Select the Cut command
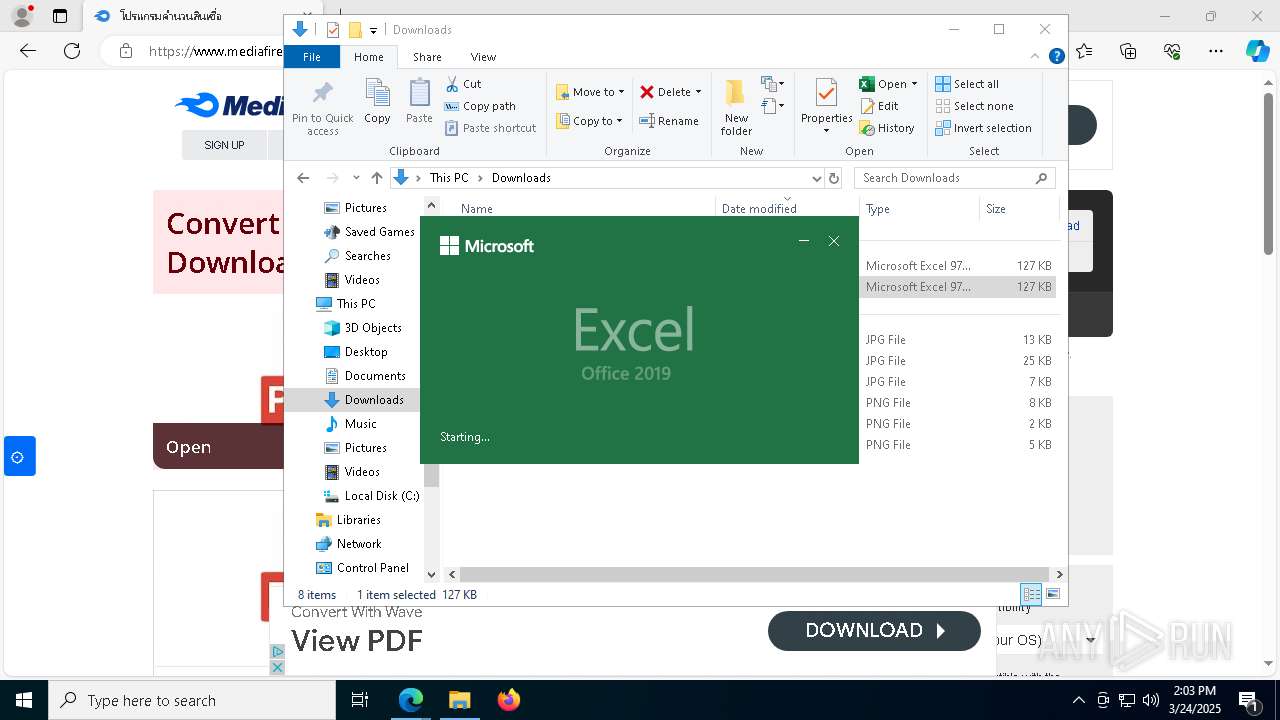1280x720 pixels. point(463,84)
